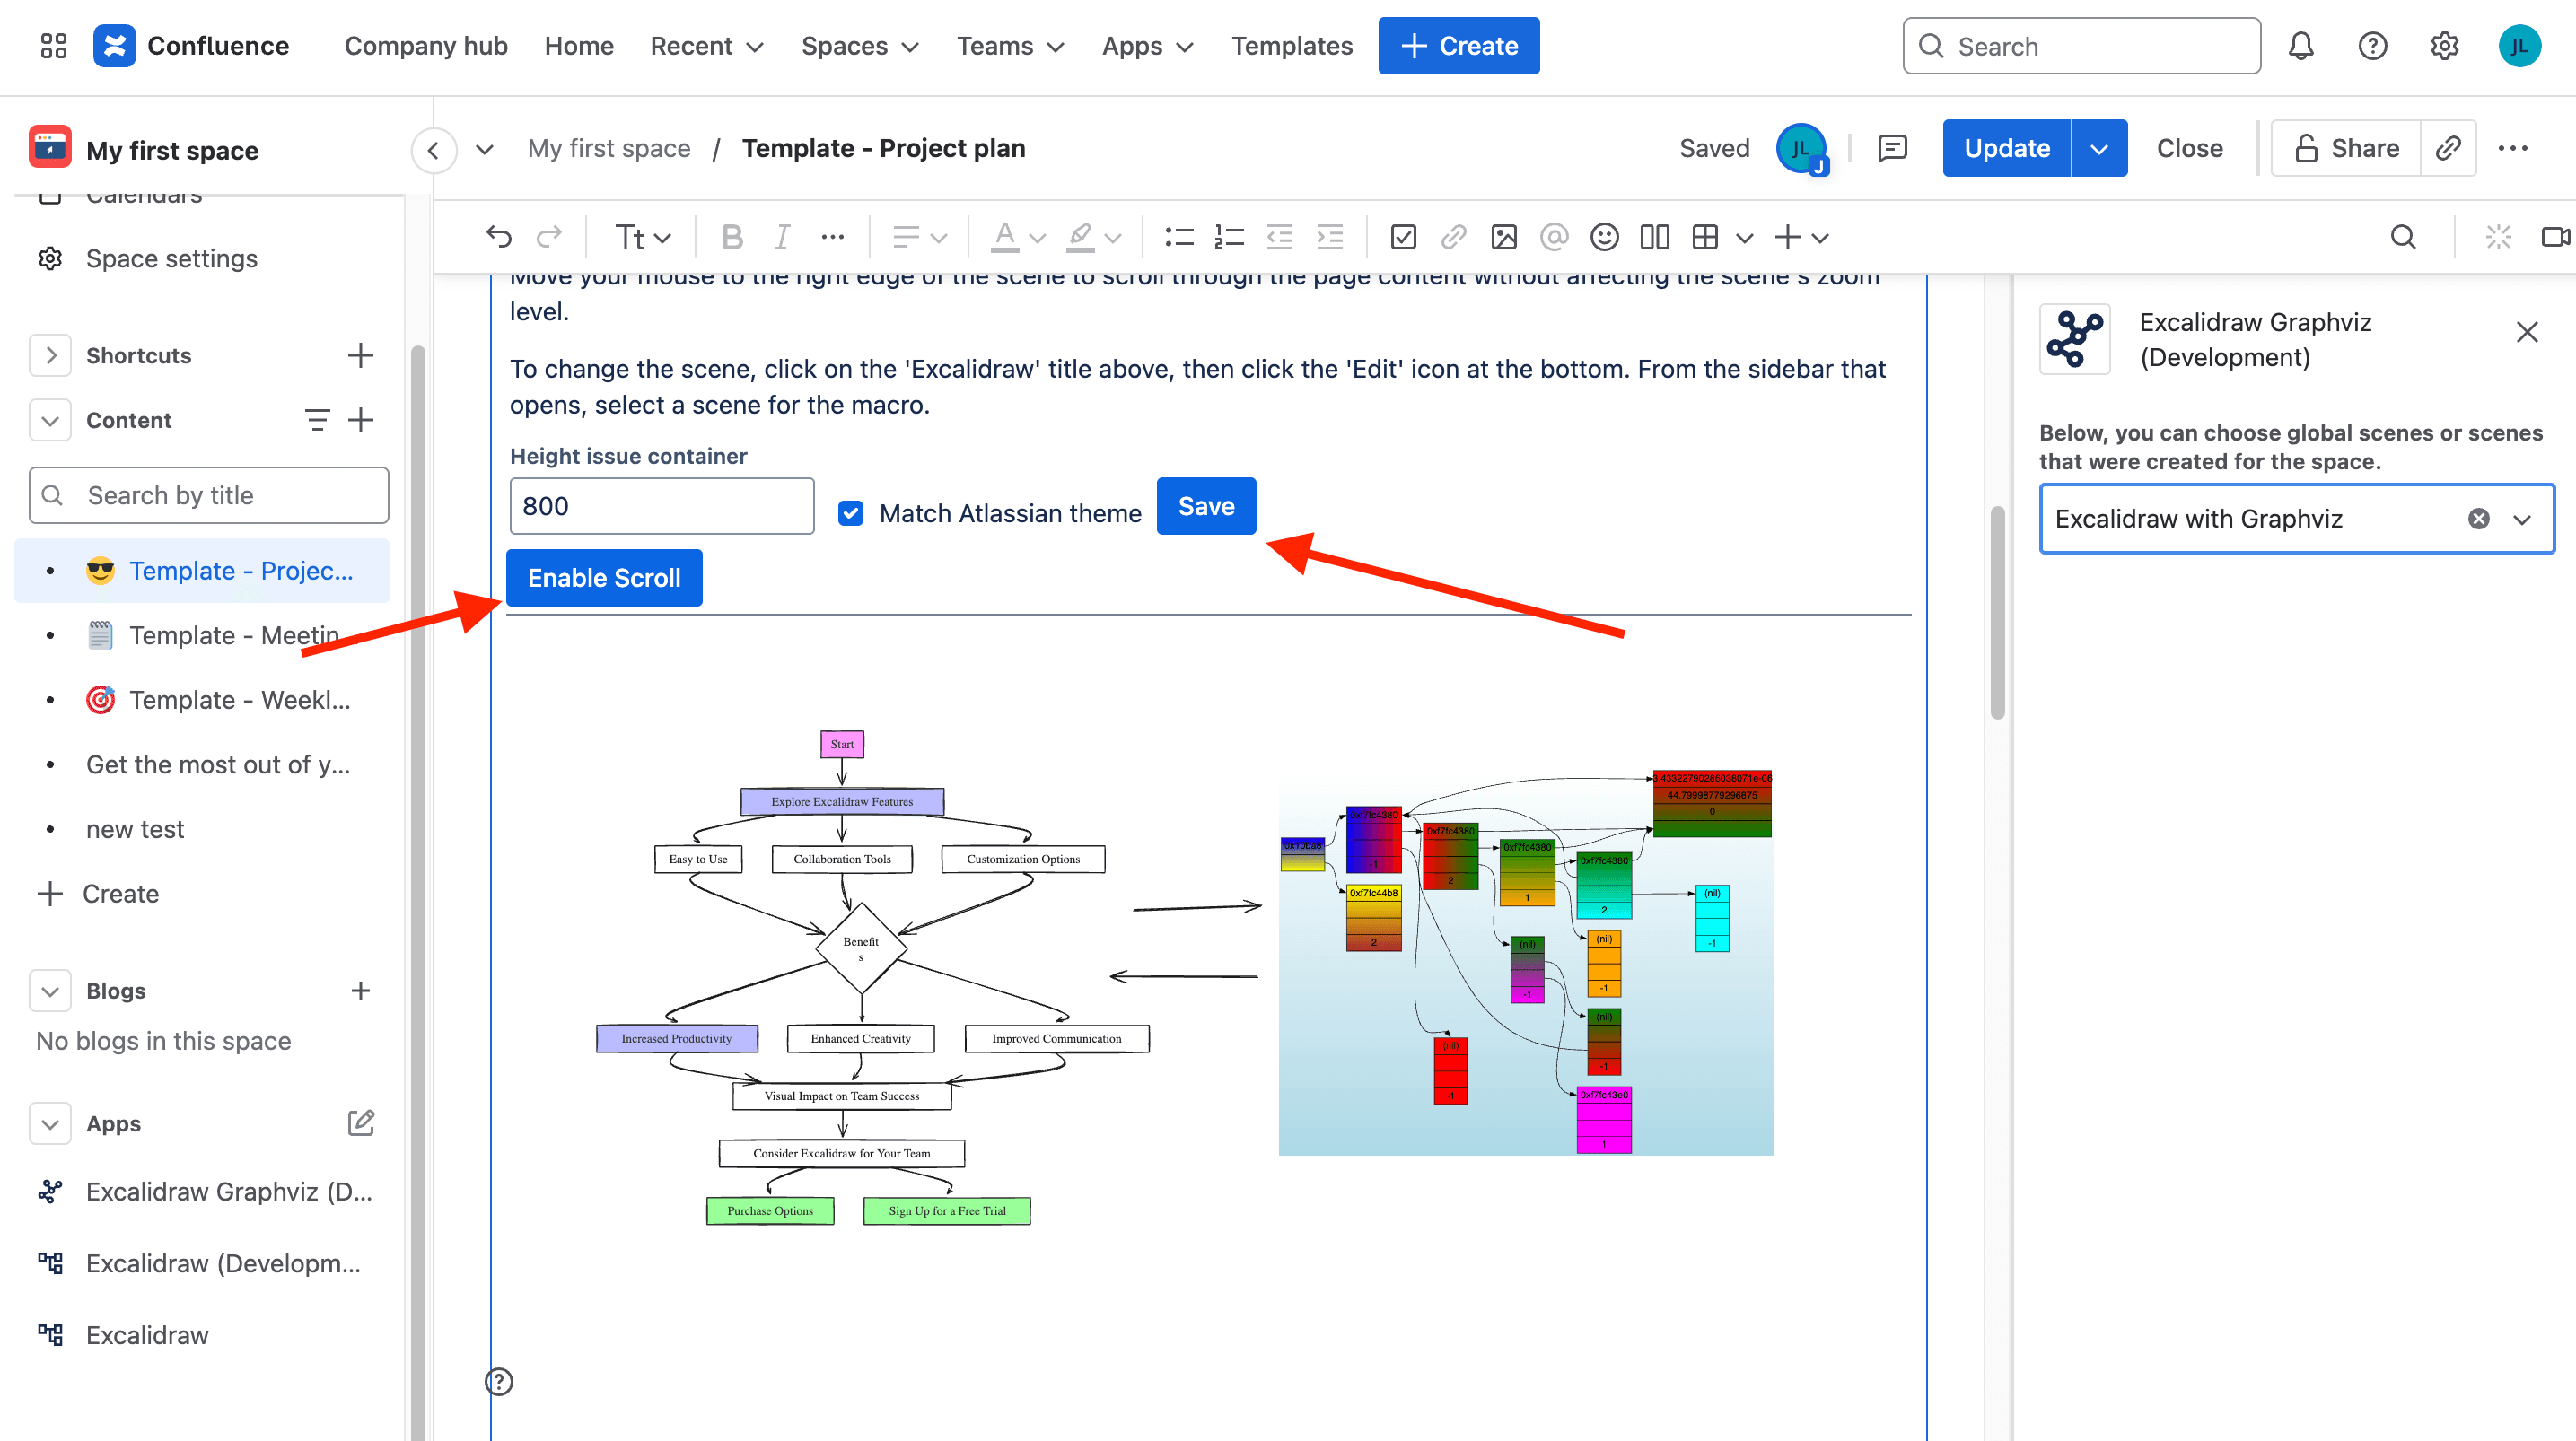2576x1441 pixels.
Task: Click the Height issue container input
Action: click(662, 506)
